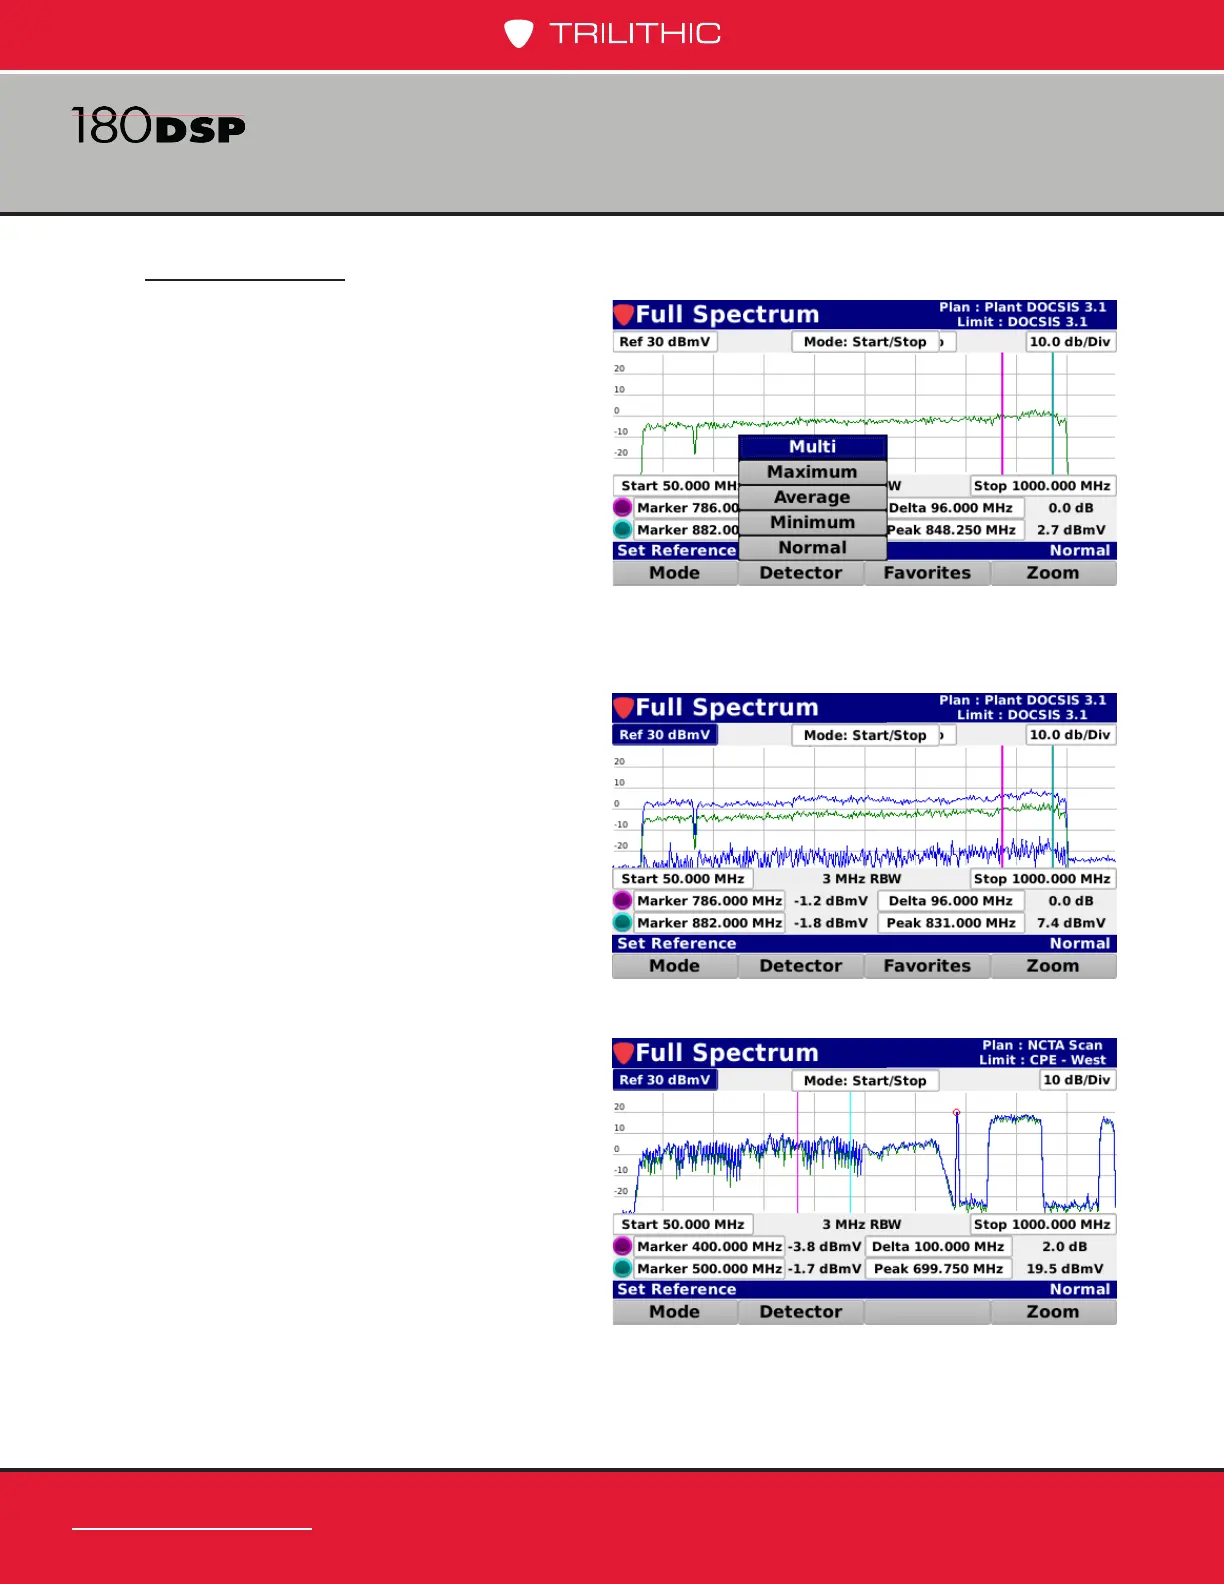Select Multi in the Detector menu
The image size is (1224, 1584).
(813, 447)
